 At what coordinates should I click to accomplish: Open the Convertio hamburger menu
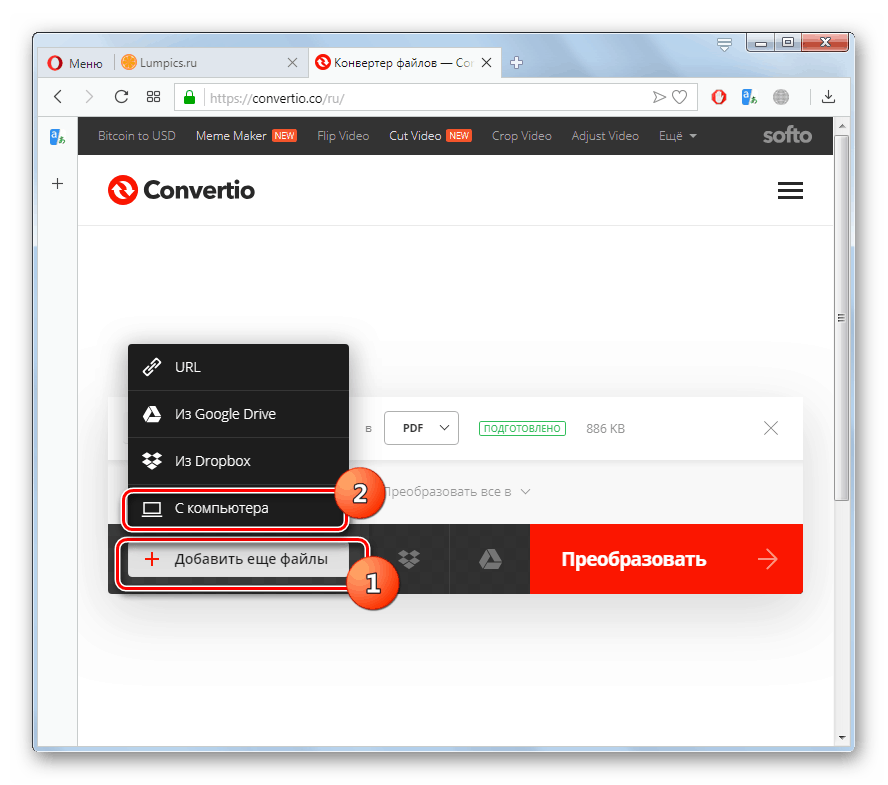pos(790,190)
